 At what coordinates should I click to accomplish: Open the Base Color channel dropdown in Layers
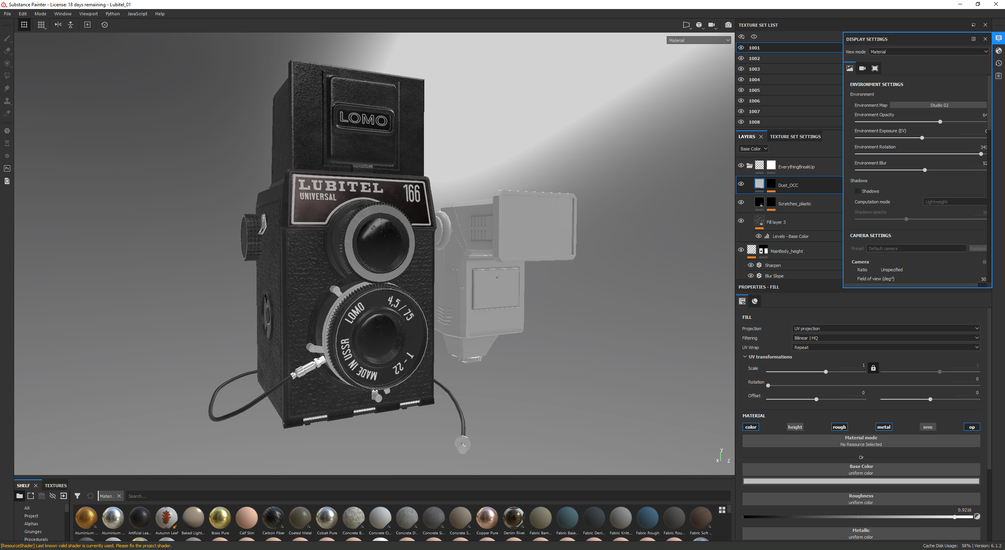point(753,149)
